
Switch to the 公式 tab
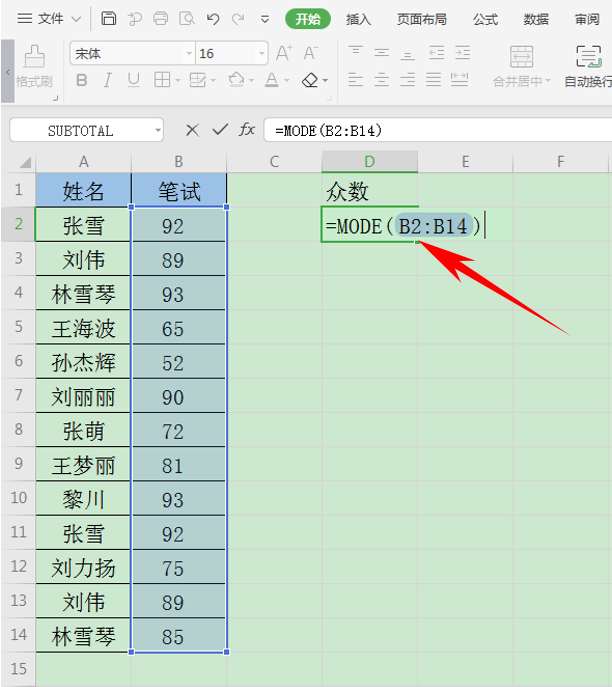point(485,19)
